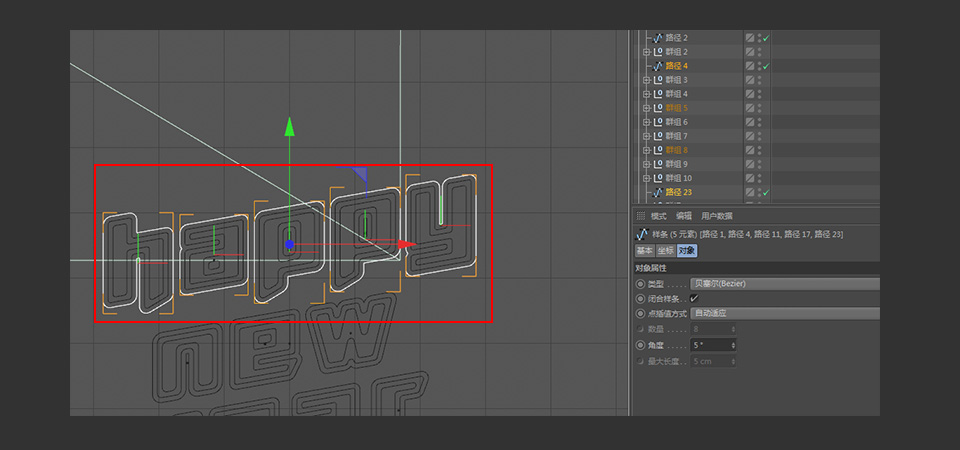
Task: Click the null object icon of 群组 2
Action: (x=658, y=52)
